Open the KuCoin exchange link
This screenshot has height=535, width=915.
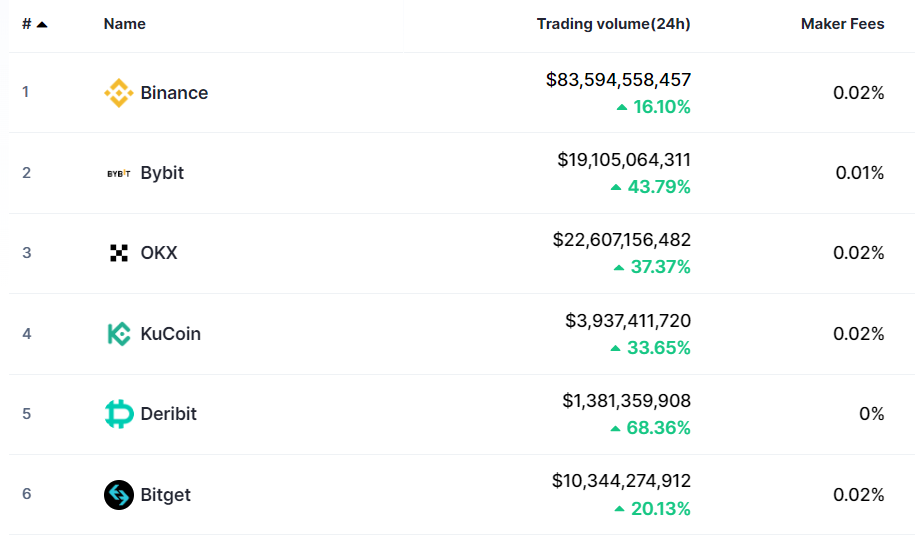[170, 334]
